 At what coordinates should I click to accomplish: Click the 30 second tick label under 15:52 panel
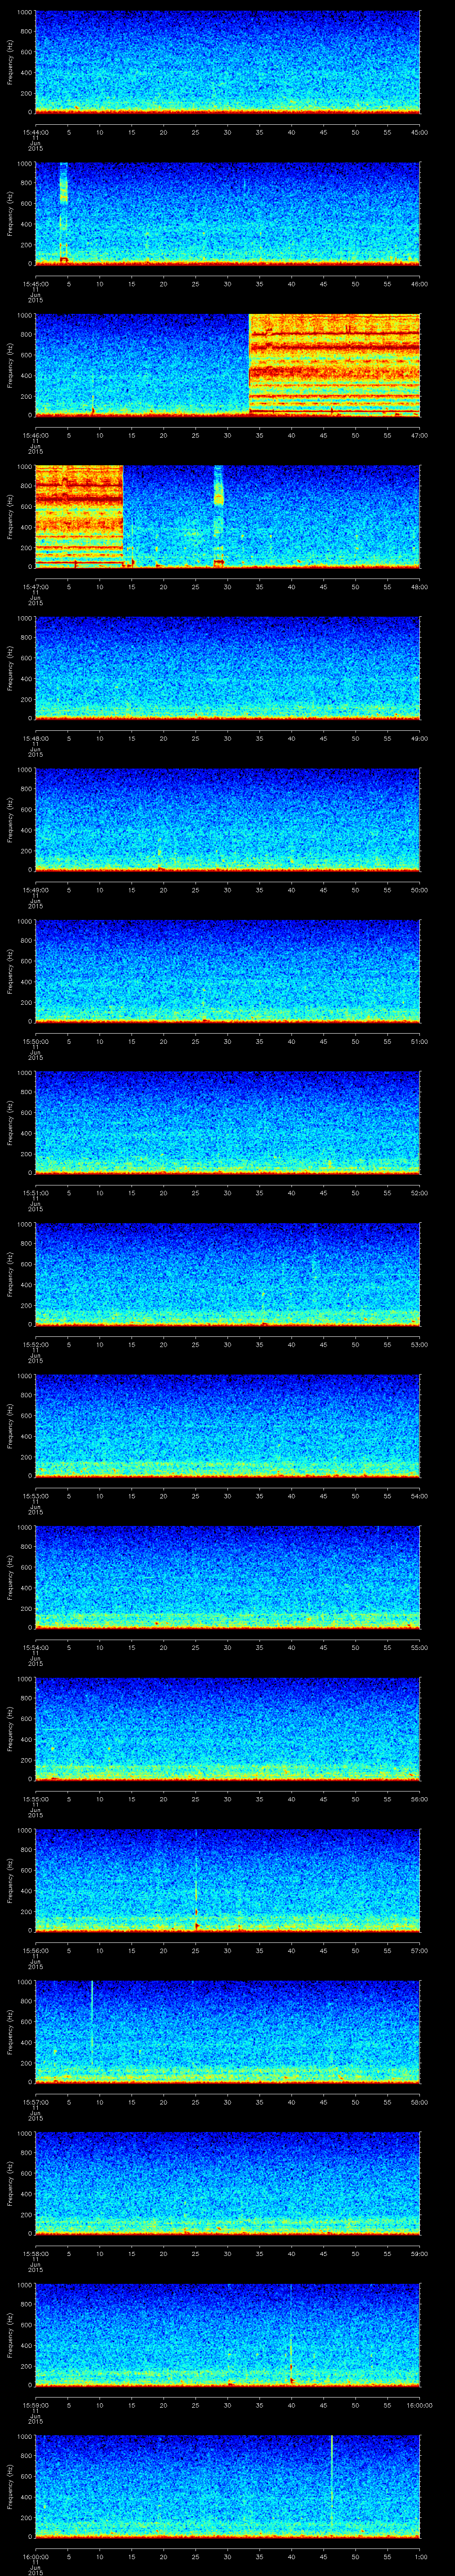coord(227,1345)
